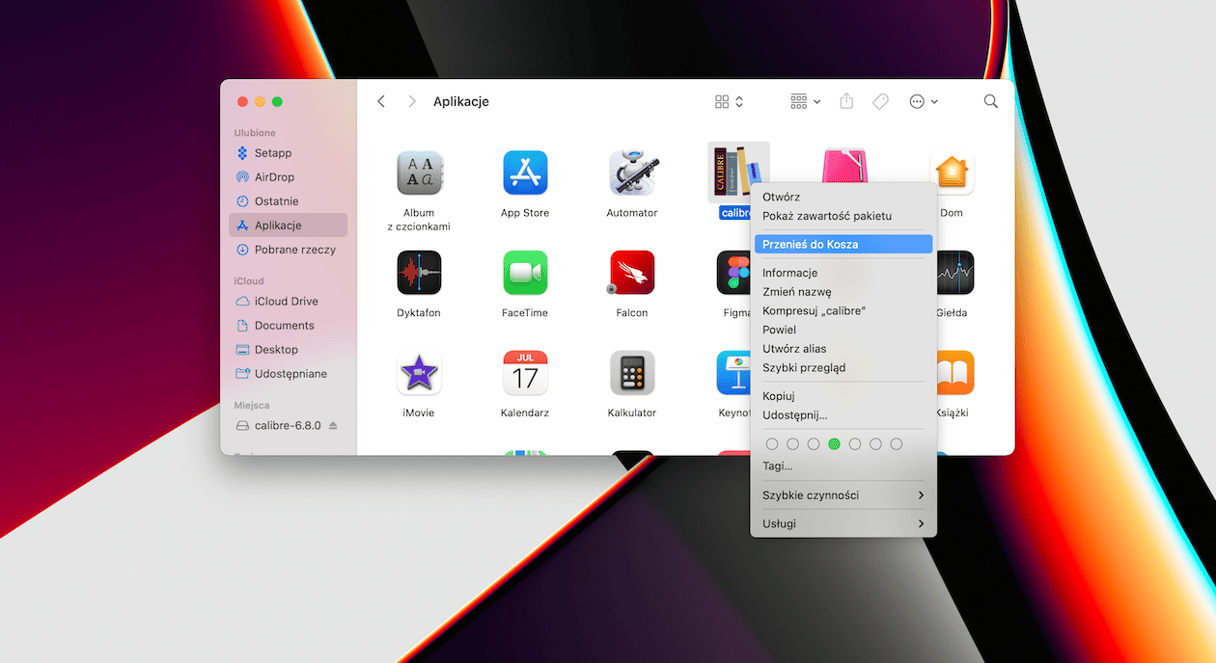Screen dimensions: 1216x663
Task: Eject the calibre-6.8.0 disk image
Action: point(333,426)
